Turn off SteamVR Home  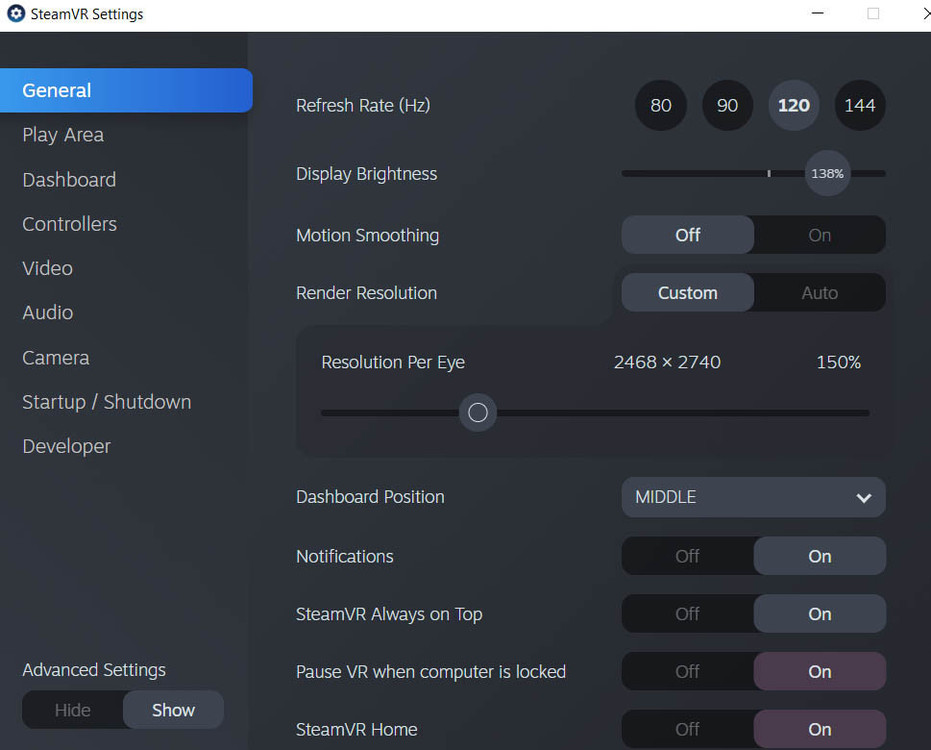(x=688, y=729)
